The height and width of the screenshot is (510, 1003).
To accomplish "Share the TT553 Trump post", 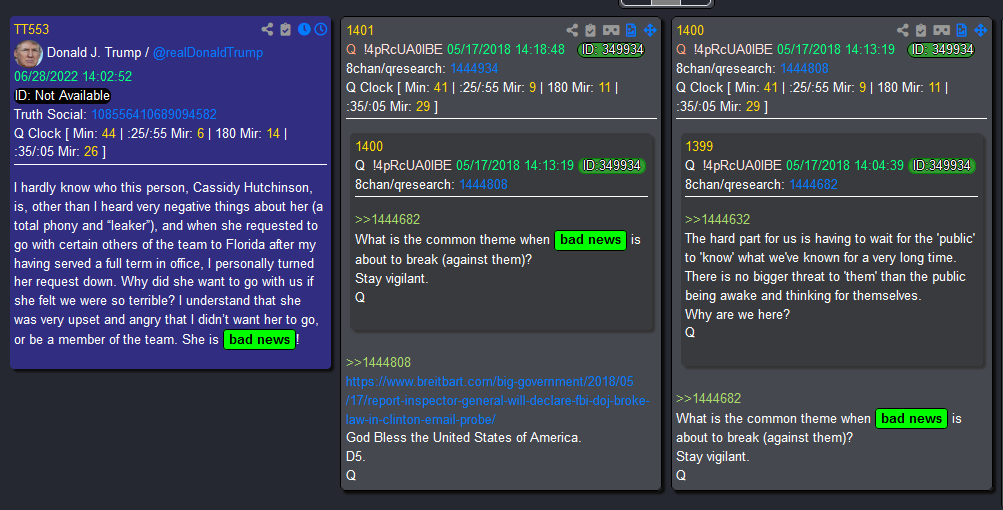I will pyautogui.click(x=267, y=29).
